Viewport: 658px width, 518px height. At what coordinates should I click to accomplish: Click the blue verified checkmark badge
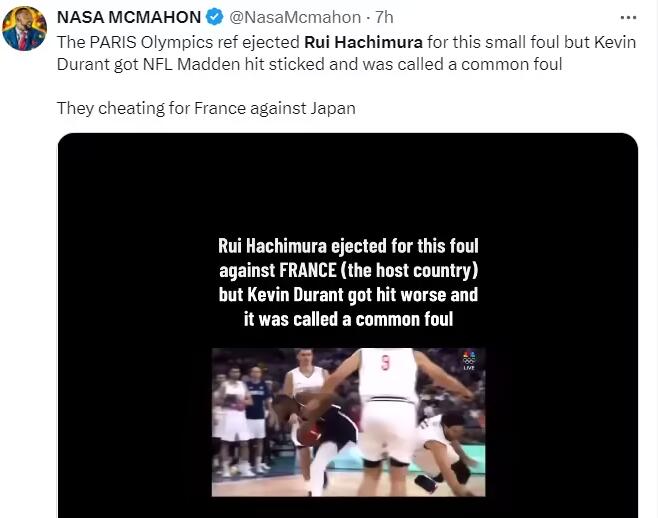tap(215, 17)
